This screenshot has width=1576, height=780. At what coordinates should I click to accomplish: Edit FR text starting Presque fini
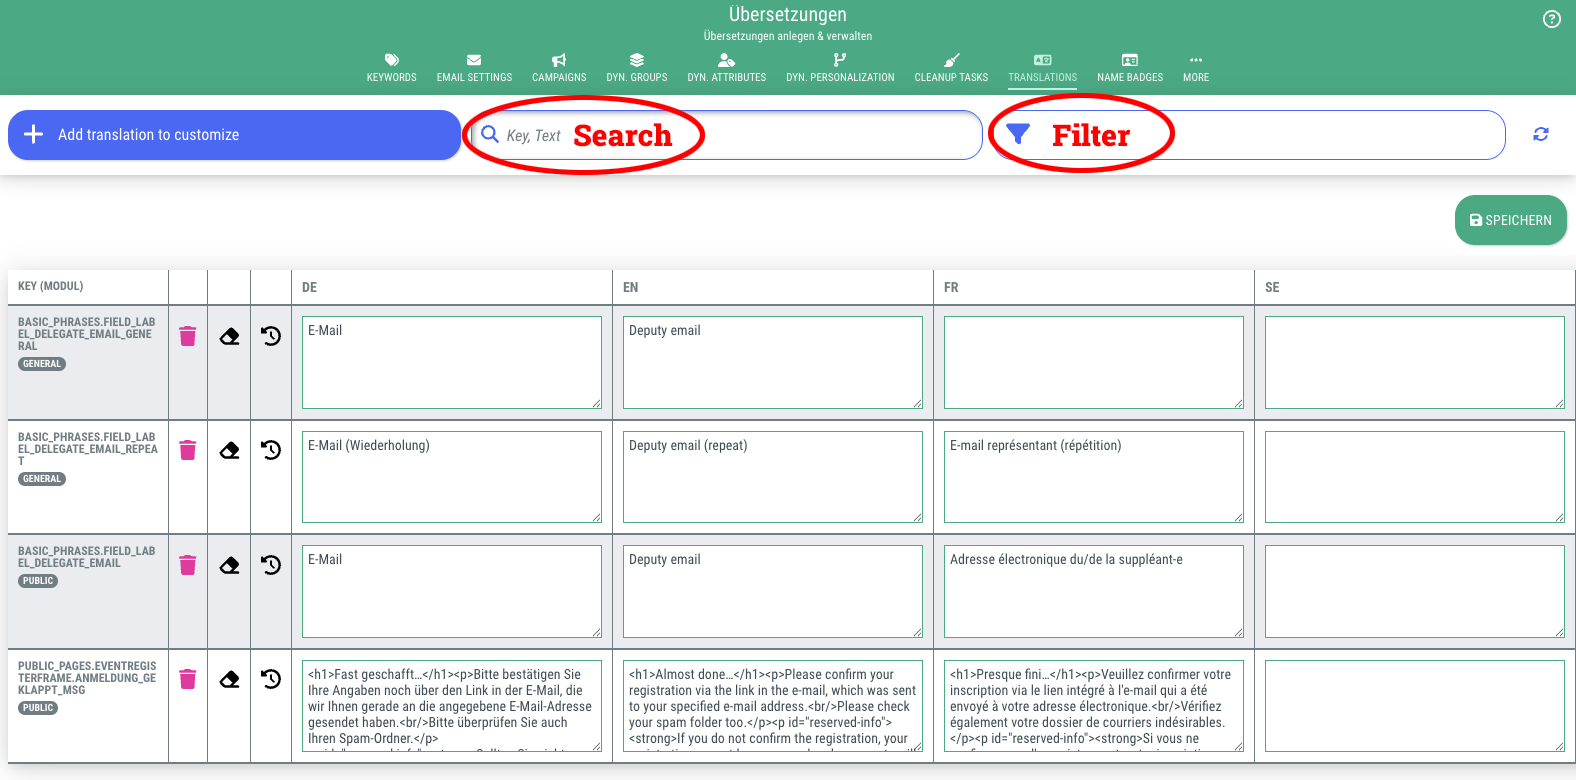pyautogui.click(x=1094, y=706)
